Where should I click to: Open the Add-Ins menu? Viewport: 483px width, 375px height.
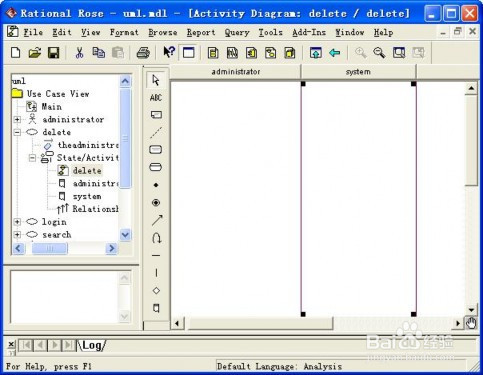(309, 32)
